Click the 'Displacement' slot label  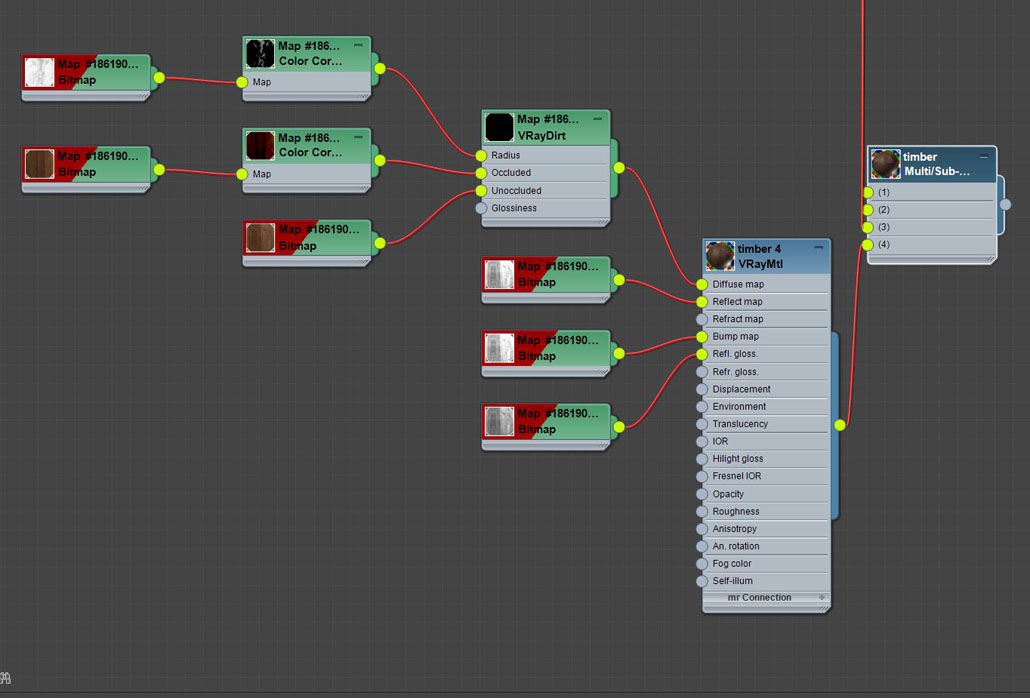(741, 389)
